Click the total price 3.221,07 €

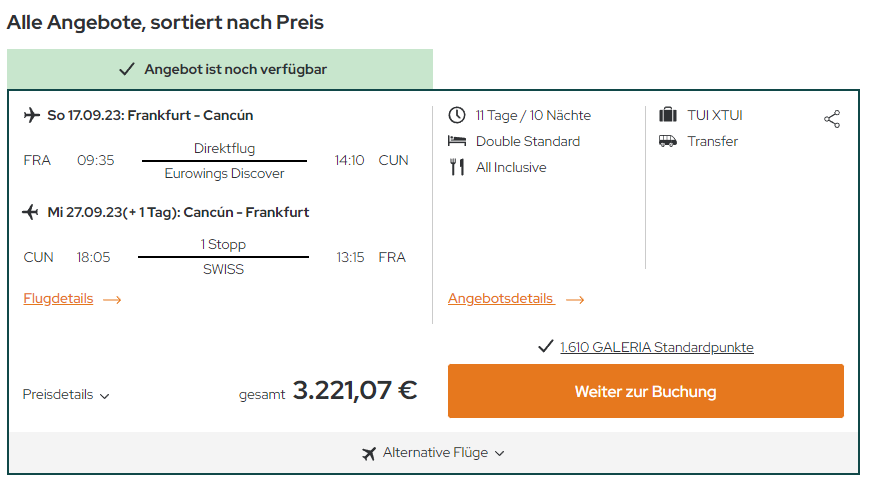point(355,391)
